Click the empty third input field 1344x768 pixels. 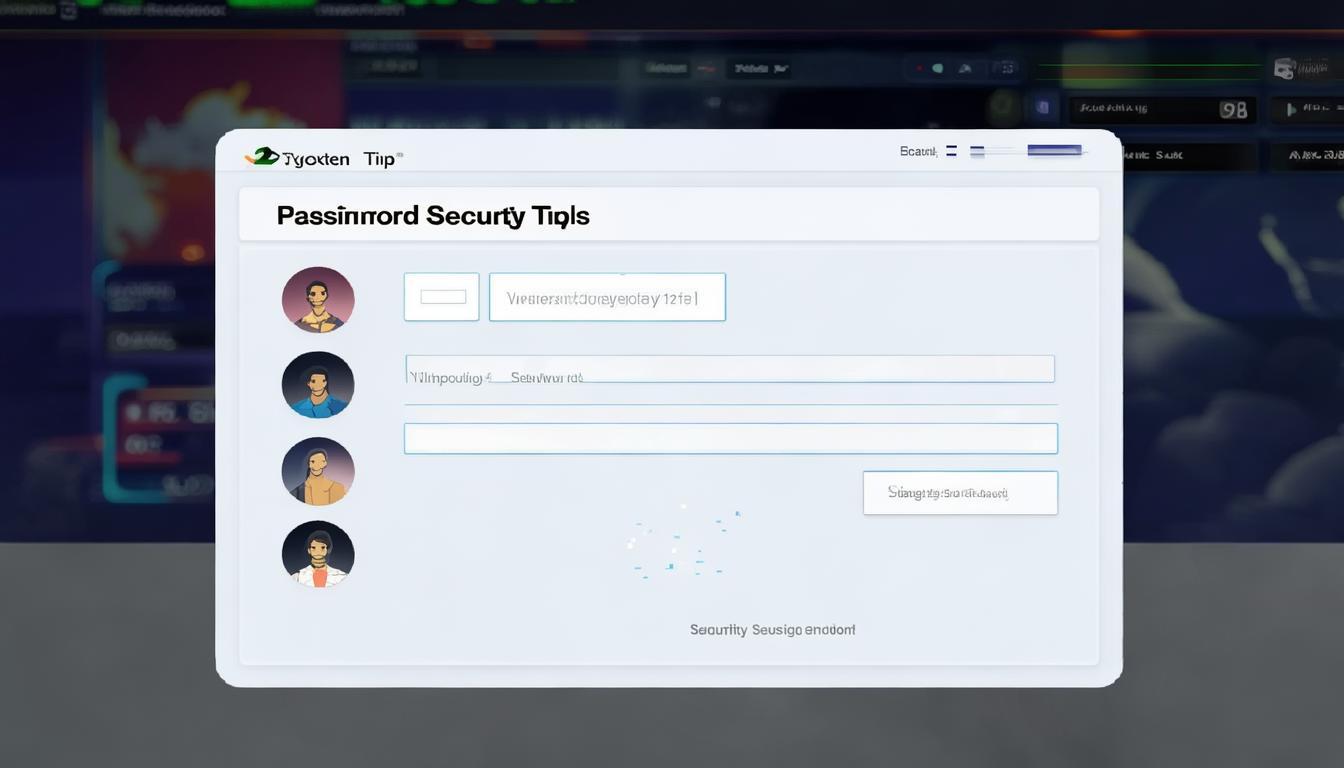730,439
